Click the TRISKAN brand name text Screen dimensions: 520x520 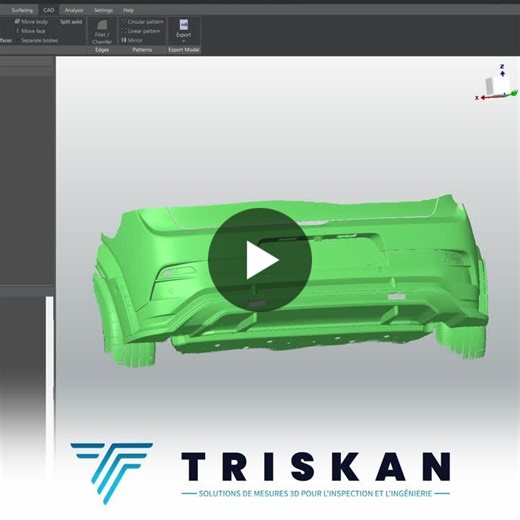316,467
